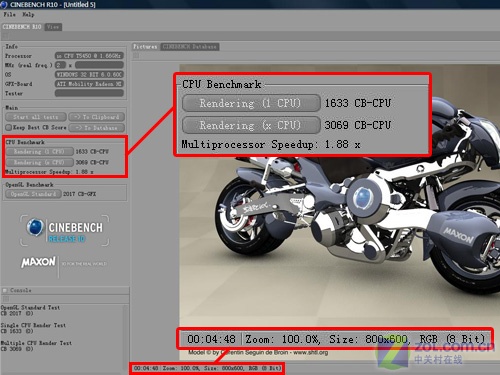Run the Rendering (x CPU) test
Screen dimensions: 500x375
coord(39,162)
